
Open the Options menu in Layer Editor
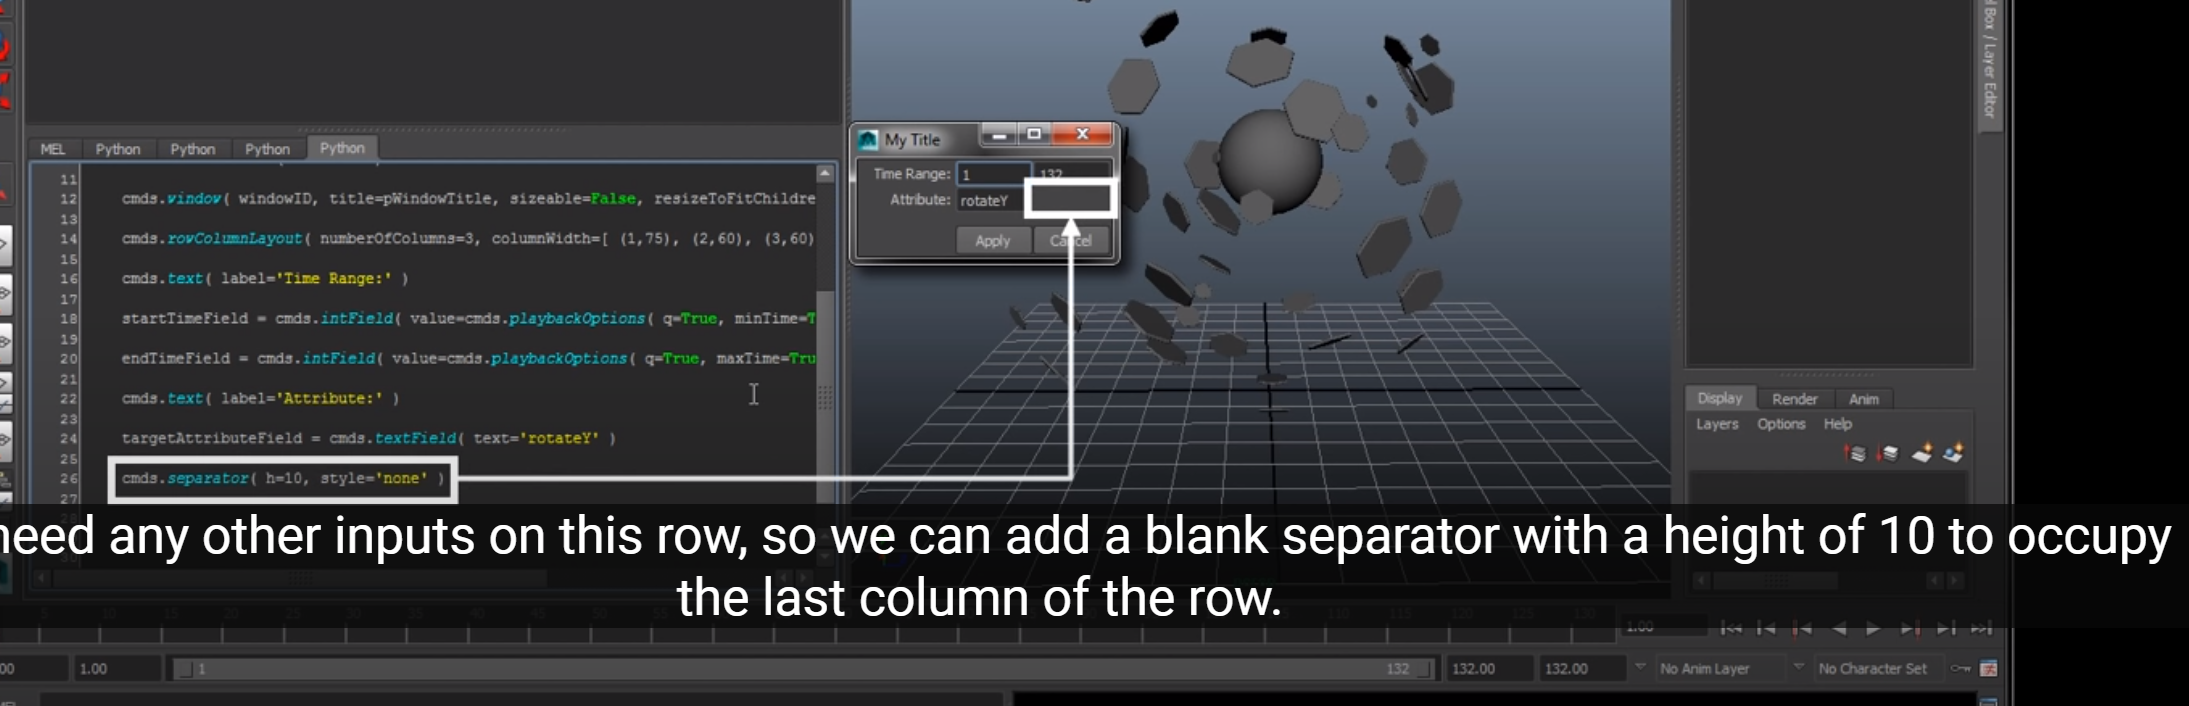(x=1781, y=424)
